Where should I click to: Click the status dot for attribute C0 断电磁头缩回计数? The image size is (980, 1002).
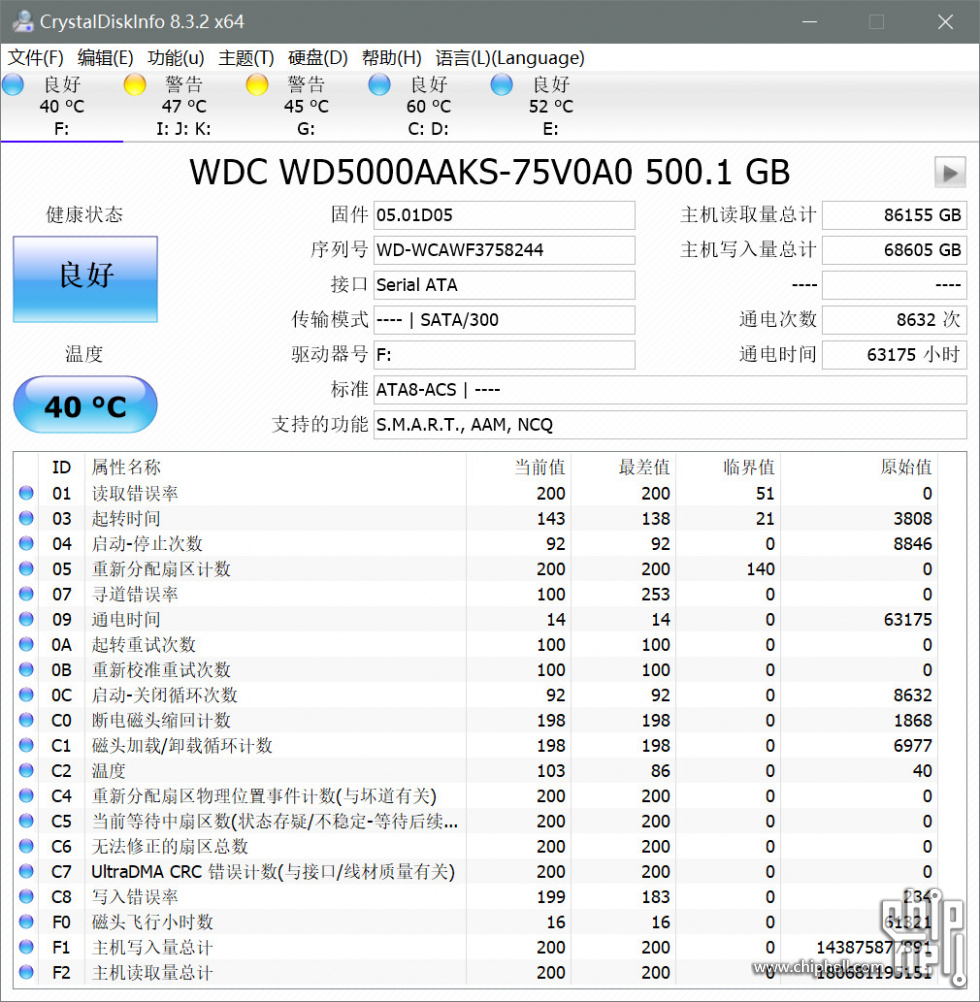(x=26, y=720)
